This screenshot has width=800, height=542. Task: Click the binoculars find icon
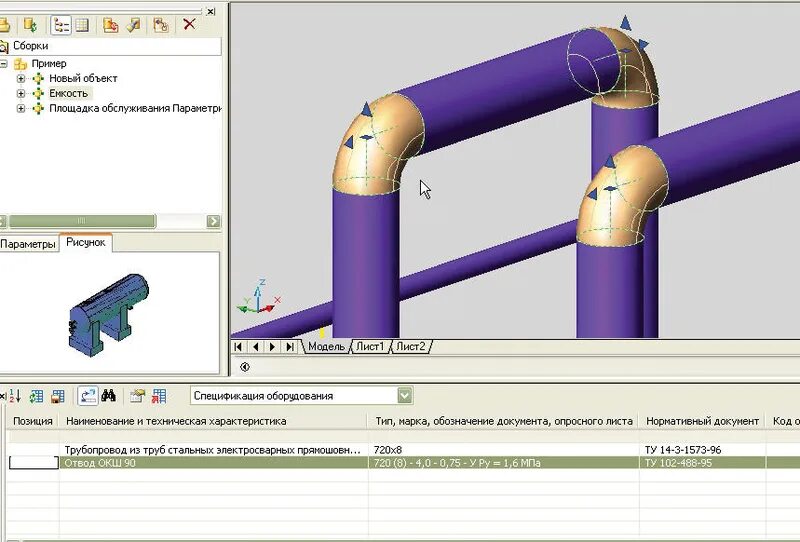[x=108, y=396]
